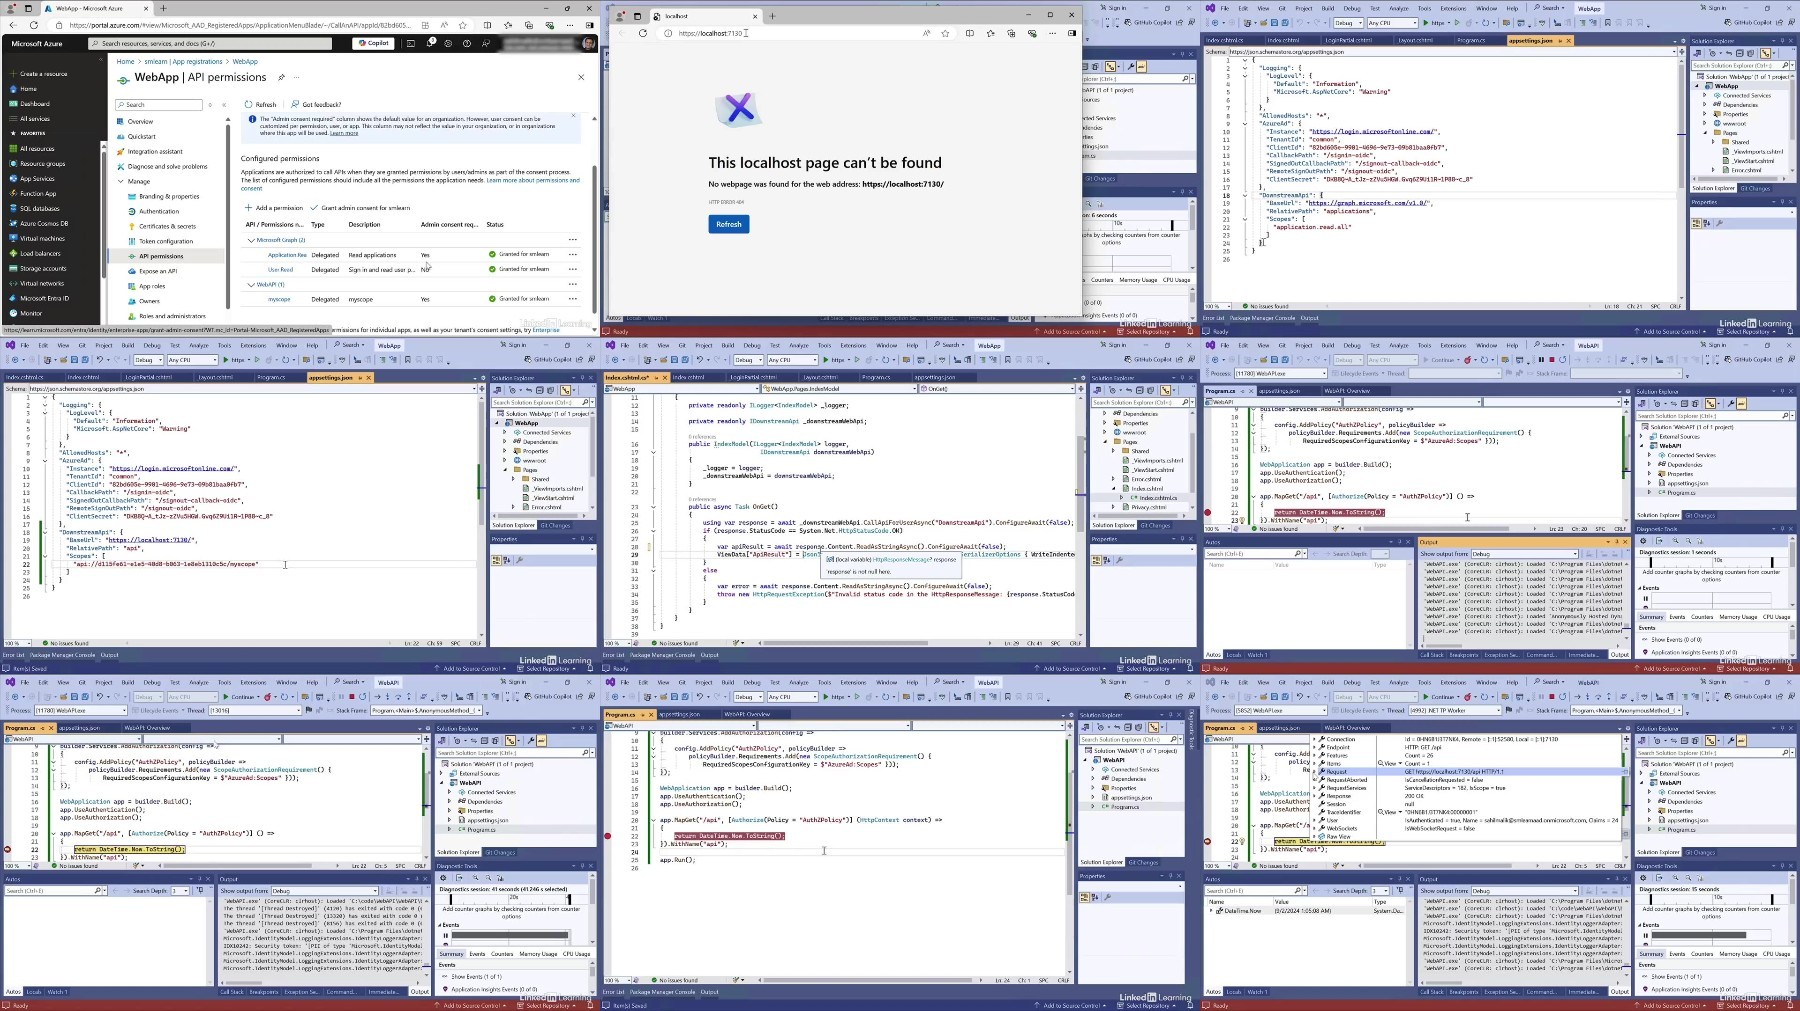Open the Azure help question mark icon

click(467, 43)
